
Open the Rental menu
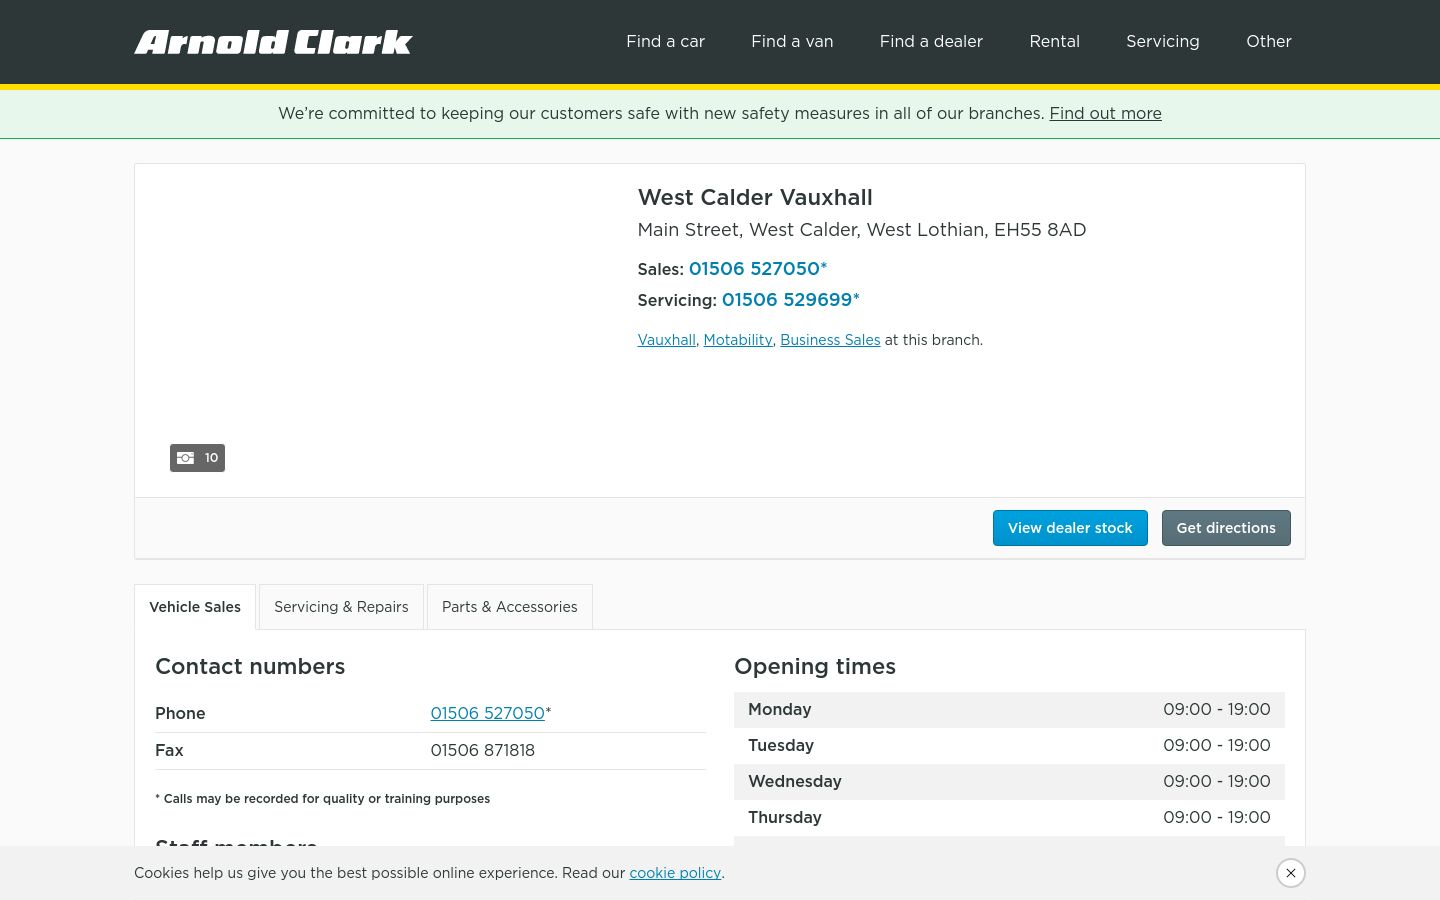[x=1054, y=42]
